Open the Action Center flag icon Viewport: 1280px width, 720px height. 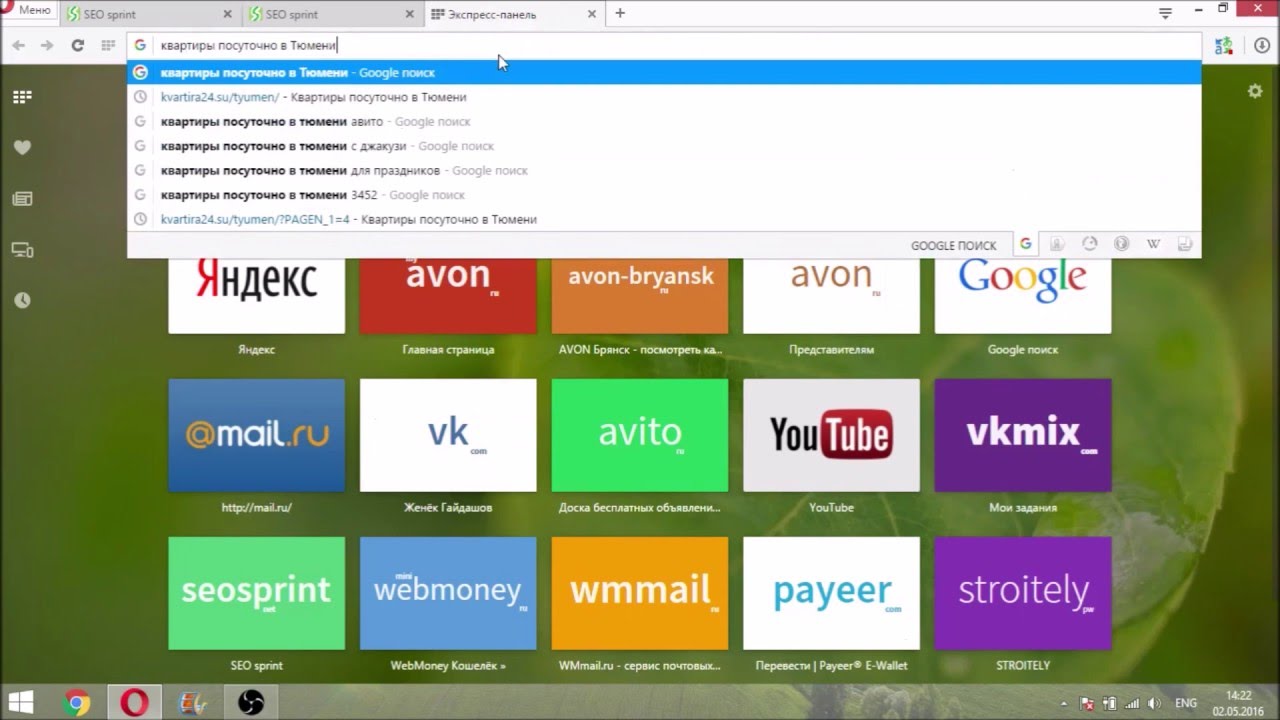tap(1086, 704)
